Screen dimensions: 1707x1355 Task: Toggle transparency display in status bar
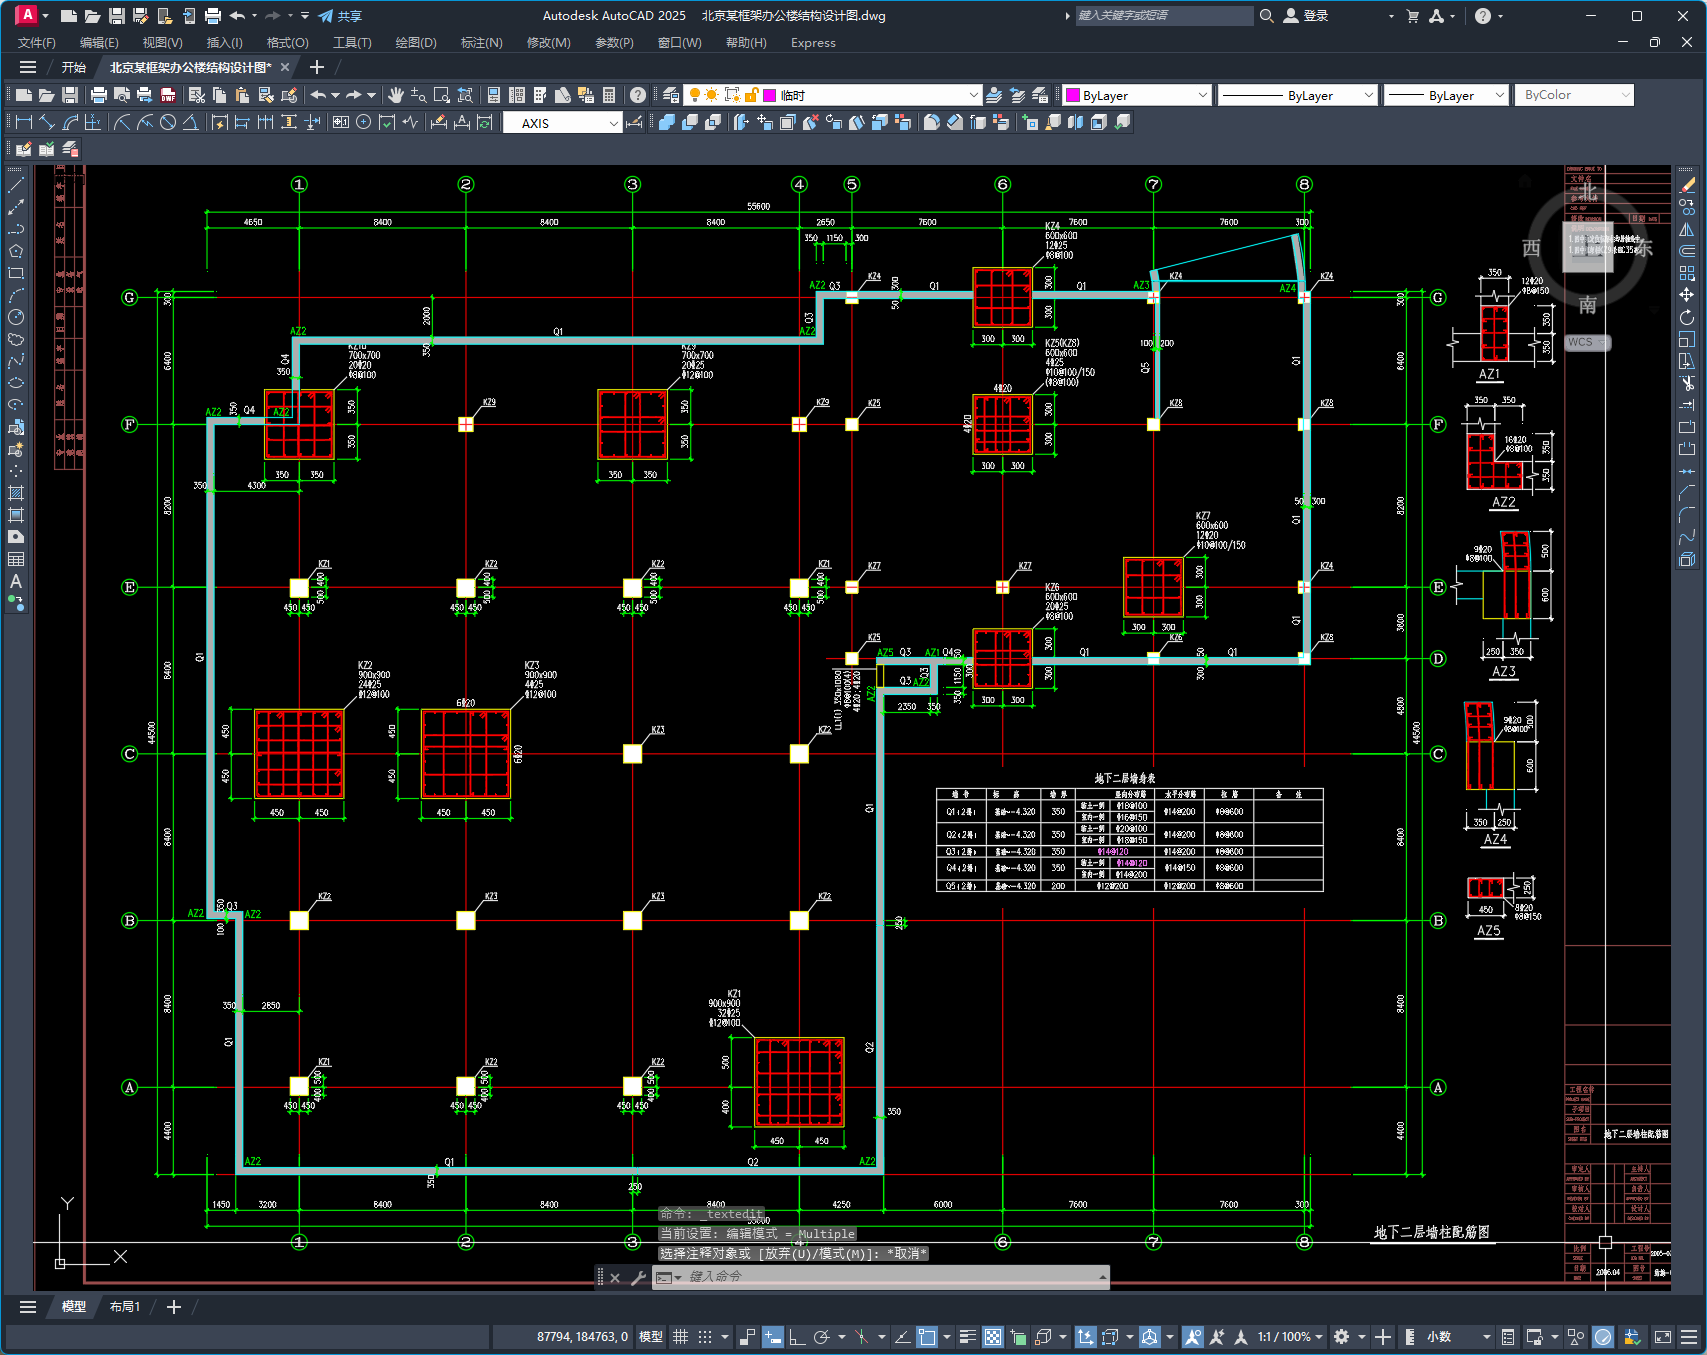coord(992,1337)
